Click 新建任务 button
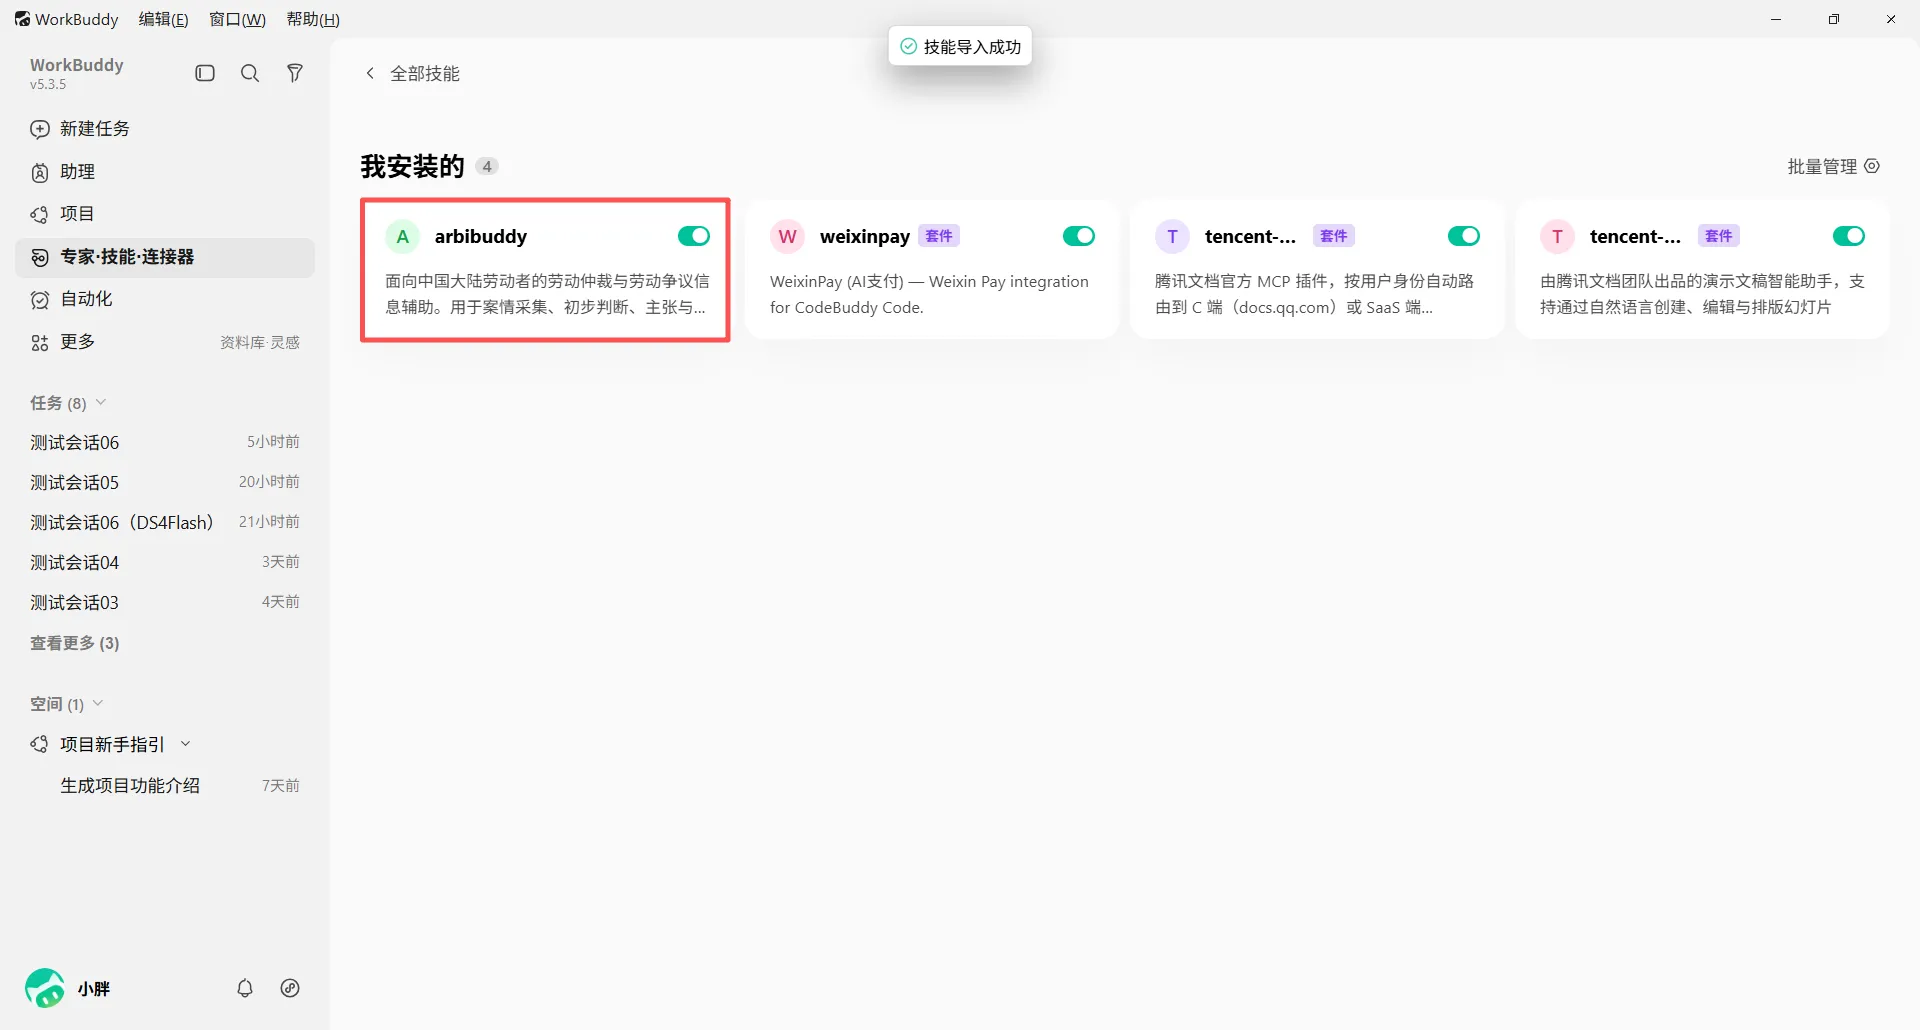The image size is (1920, 1030). point(165,129)
